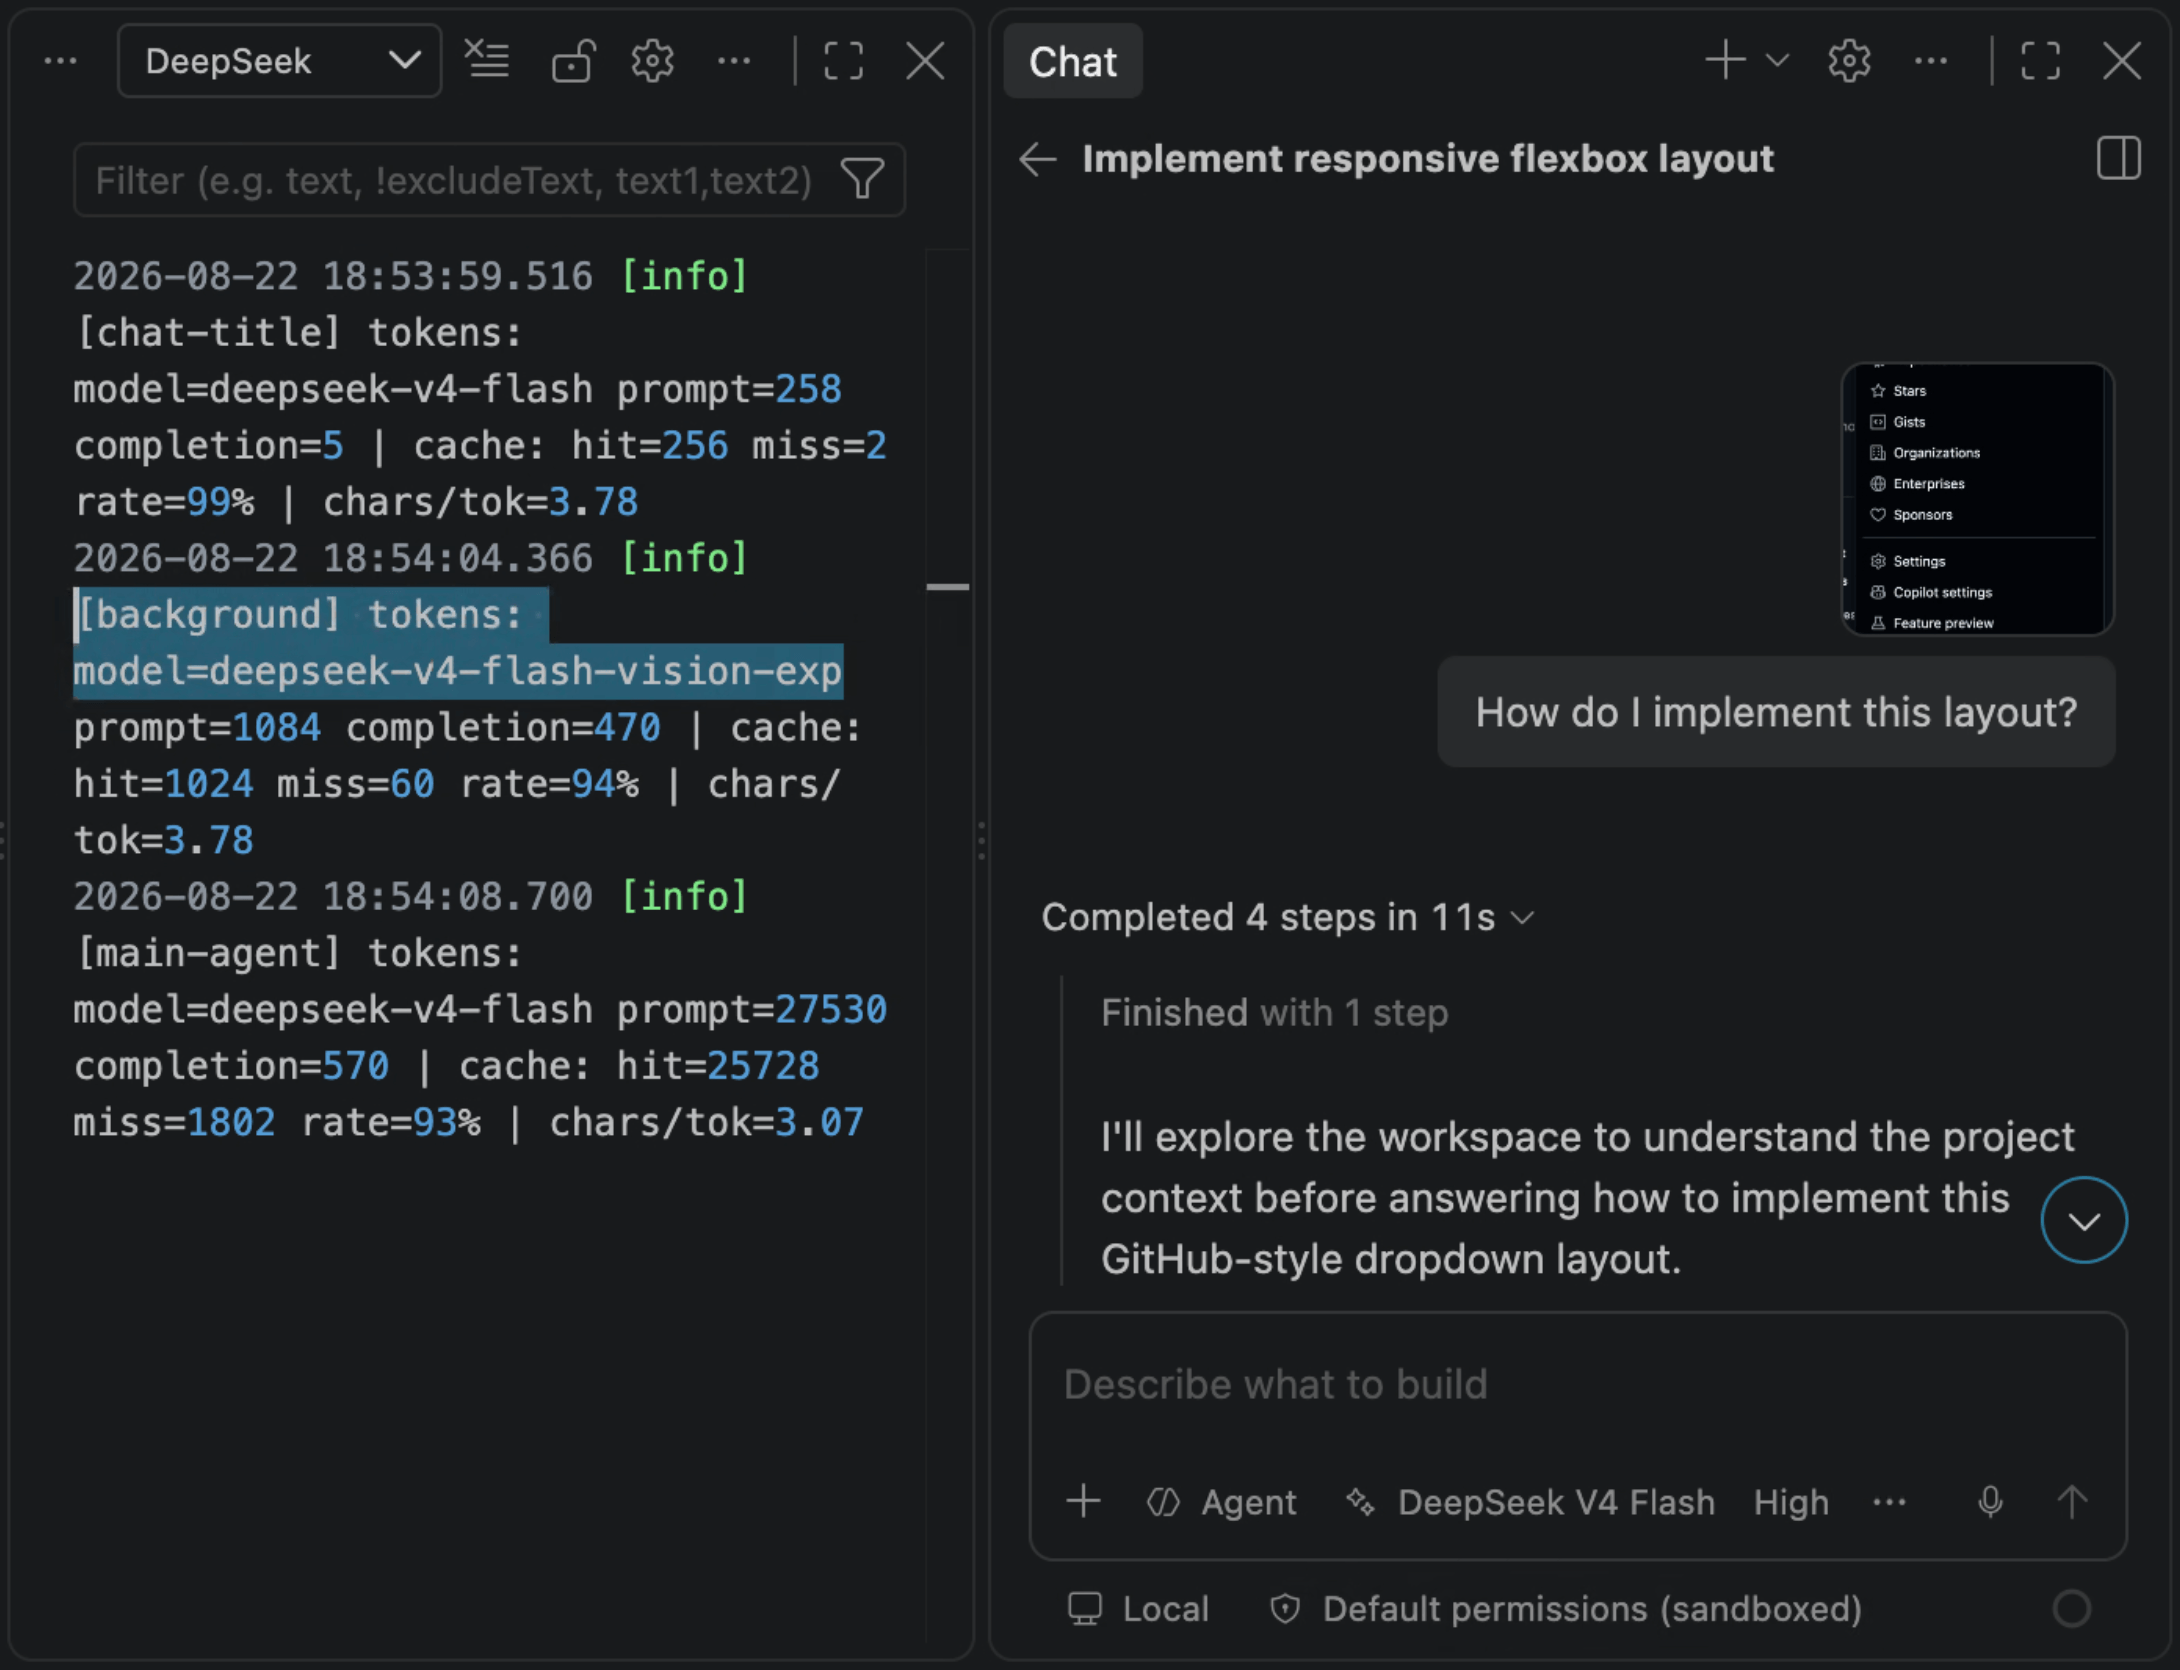Click 'Finished with 1 step' entry
The height and width of the screenshot is (1670, 2180).
1274,1013
